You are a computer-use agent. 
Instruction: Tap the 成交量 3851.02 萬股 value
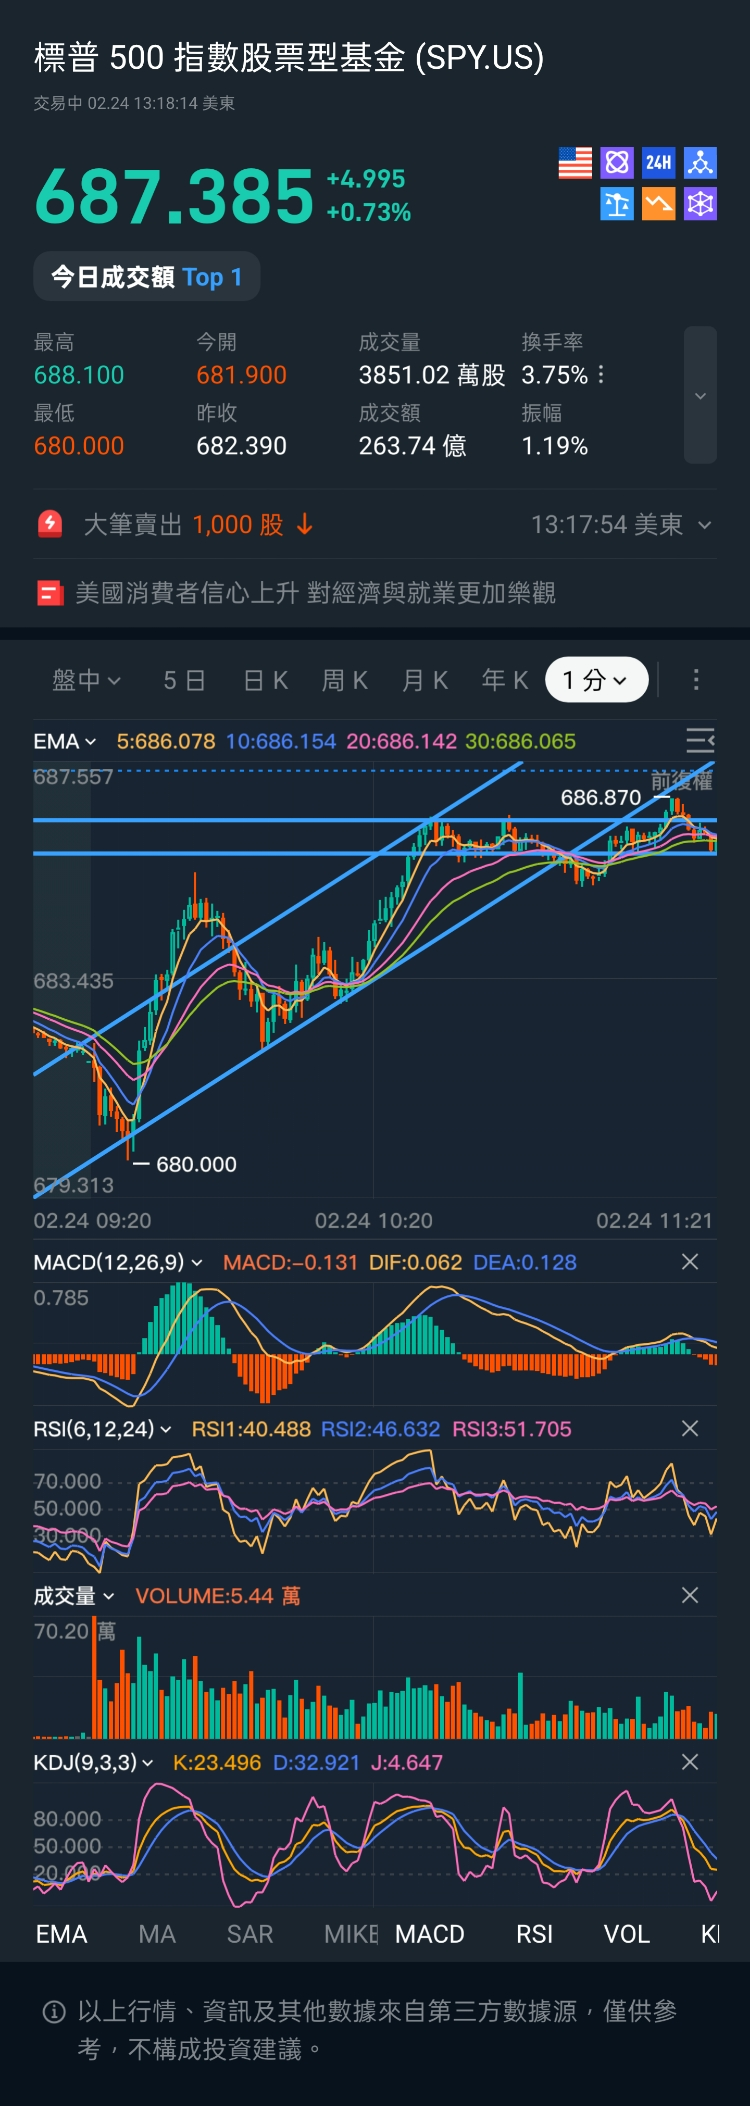tap(432, 375)
